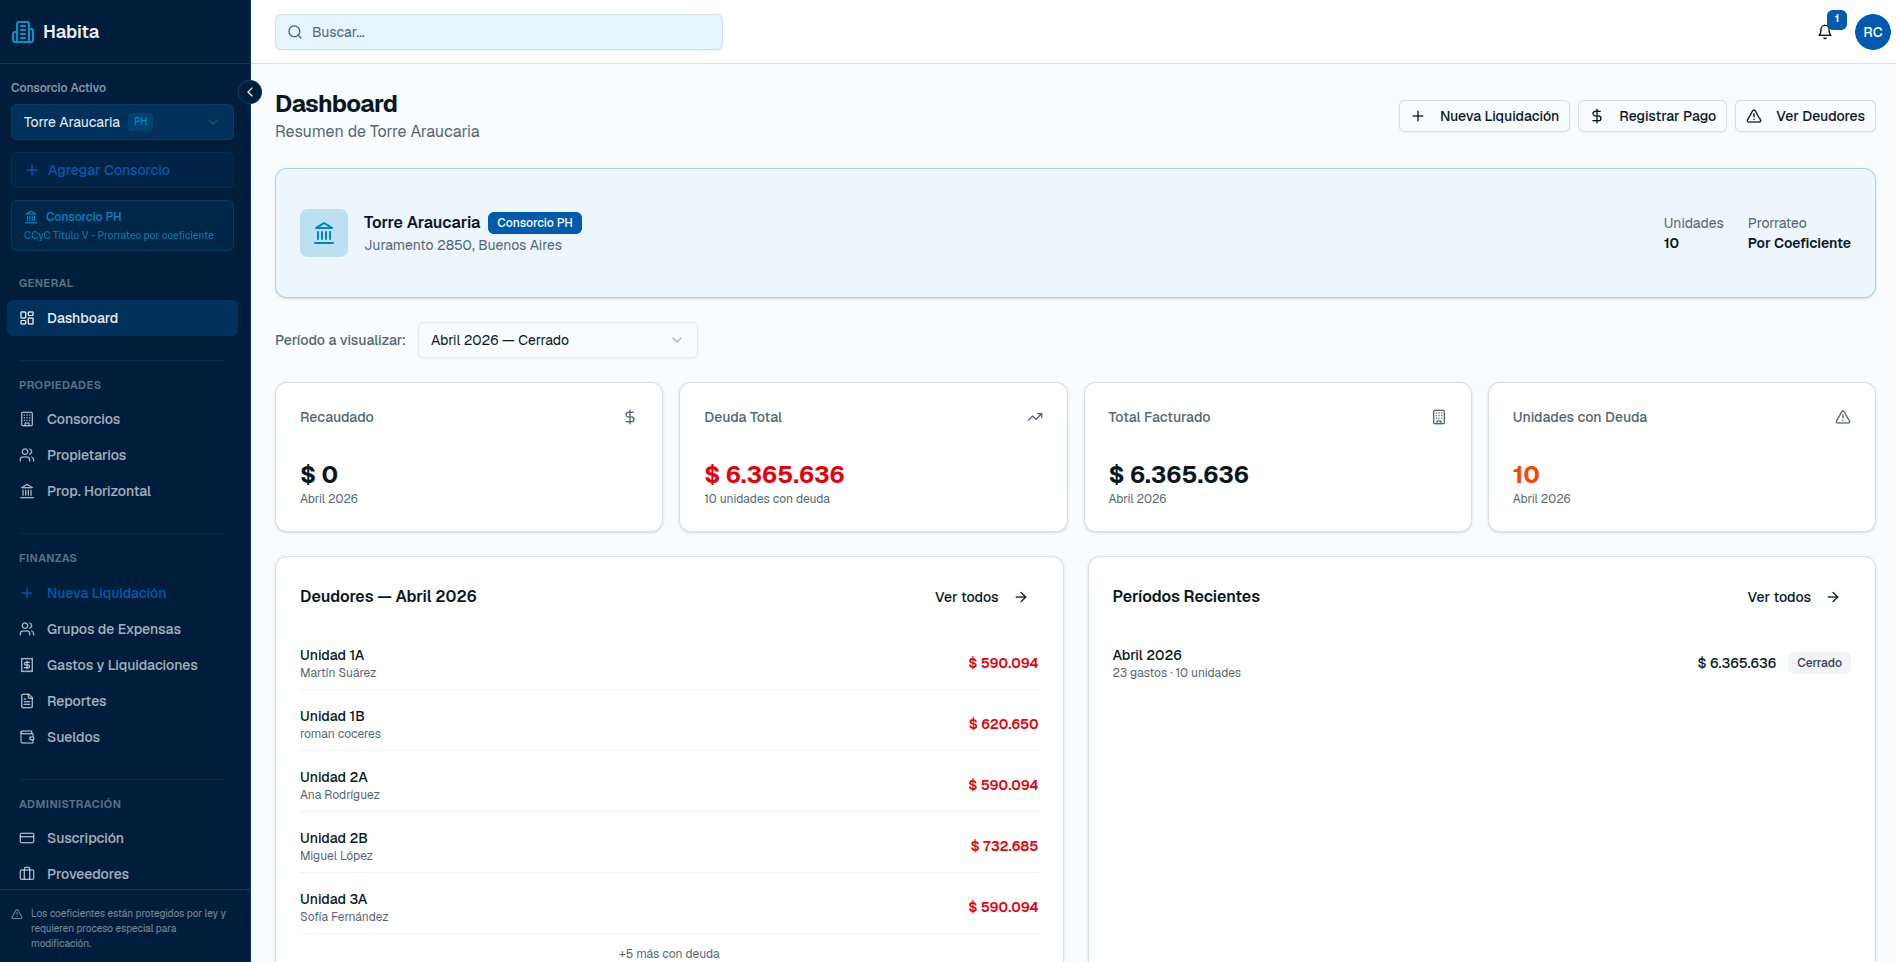Click the '+5 más con deuda' text
This screenshot has width=1896, height=962.
click(669, 954)
